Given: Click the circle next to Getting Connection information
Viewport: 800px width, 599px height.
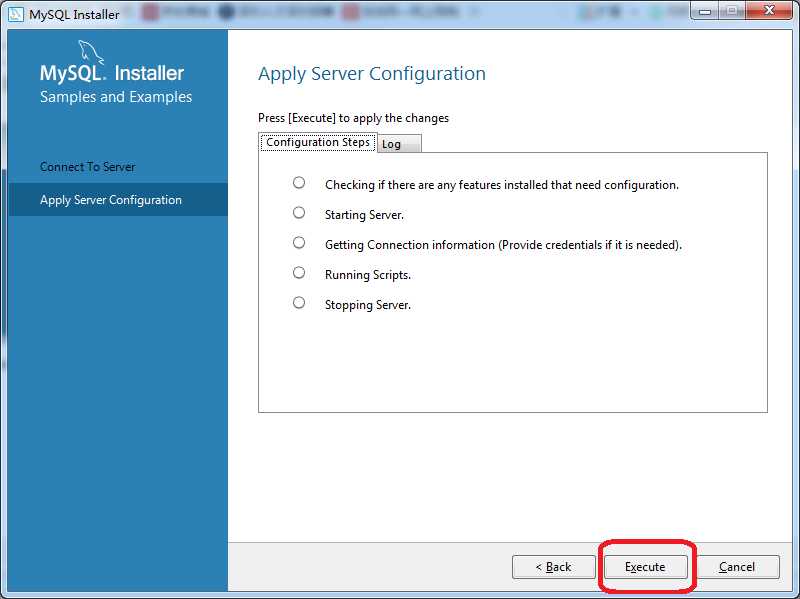Looking at the screenshot, I should 299,243.
